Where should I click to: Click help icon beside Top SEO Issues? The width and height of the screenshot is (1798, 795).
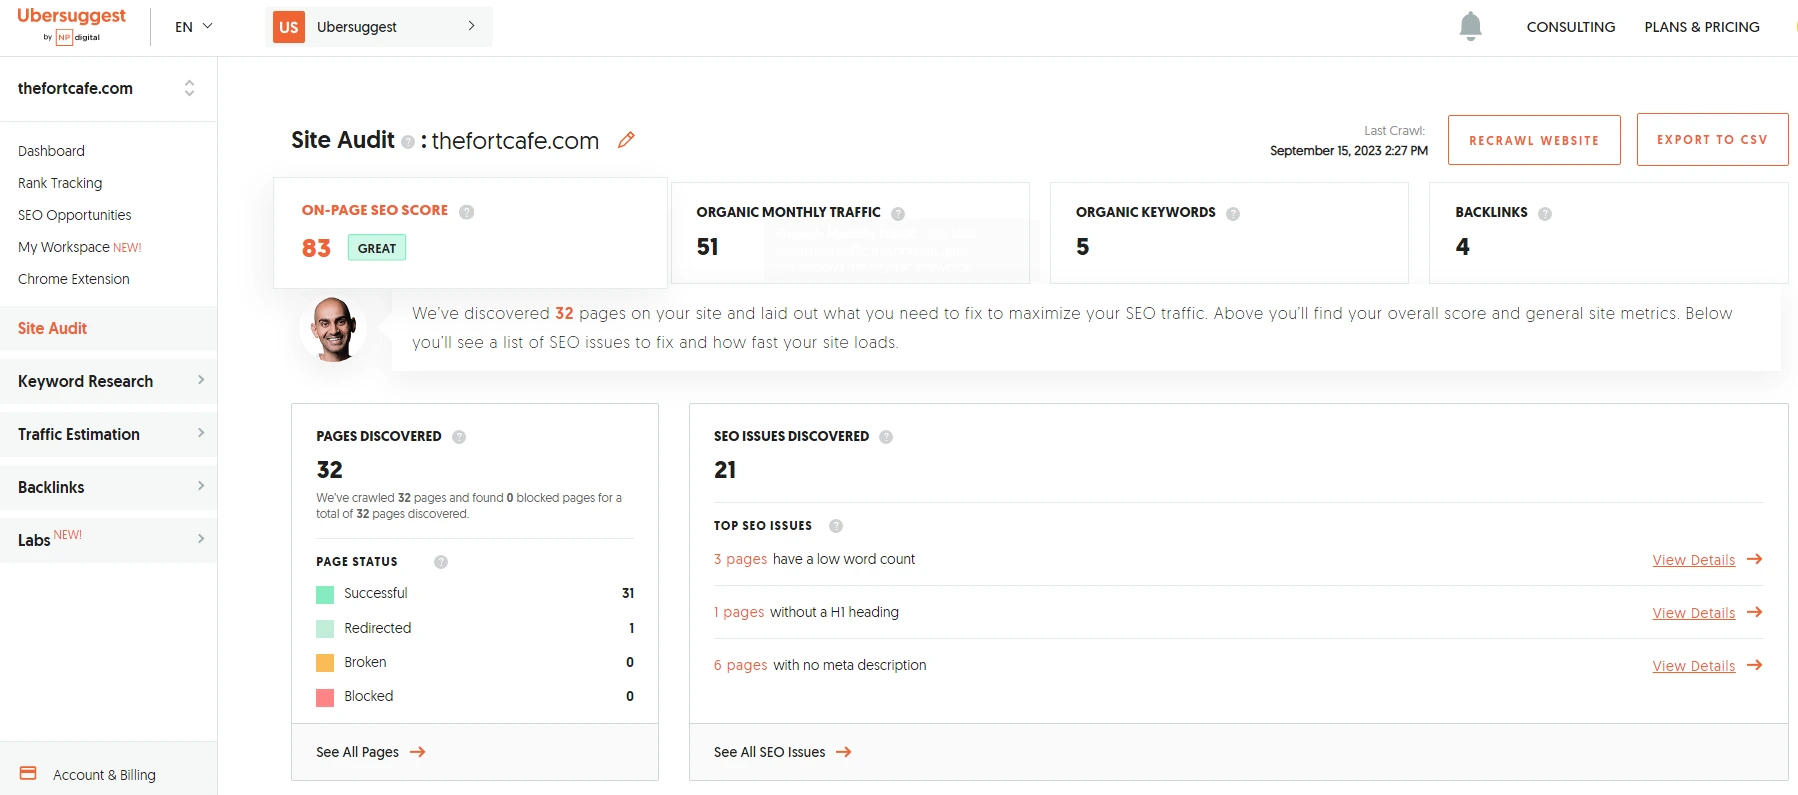(x=836, y=526)
